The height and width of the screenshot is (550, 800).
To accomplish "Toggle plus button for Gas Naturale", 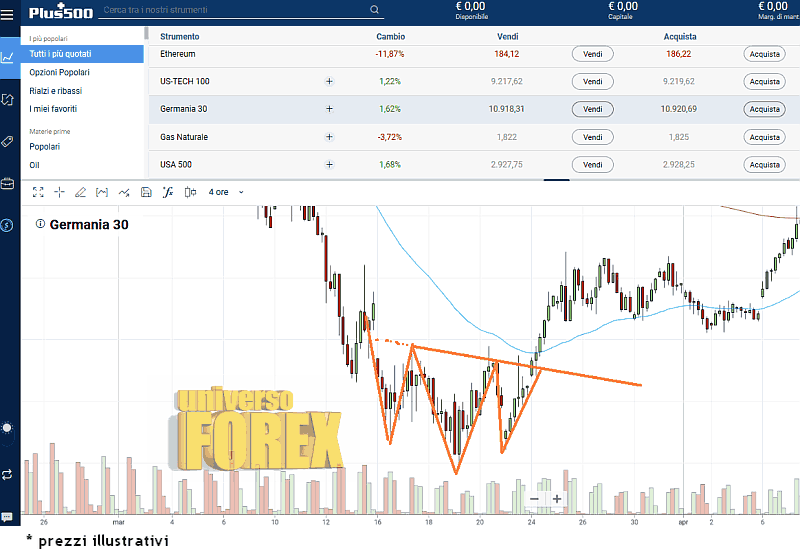I will tap(329, 137).
